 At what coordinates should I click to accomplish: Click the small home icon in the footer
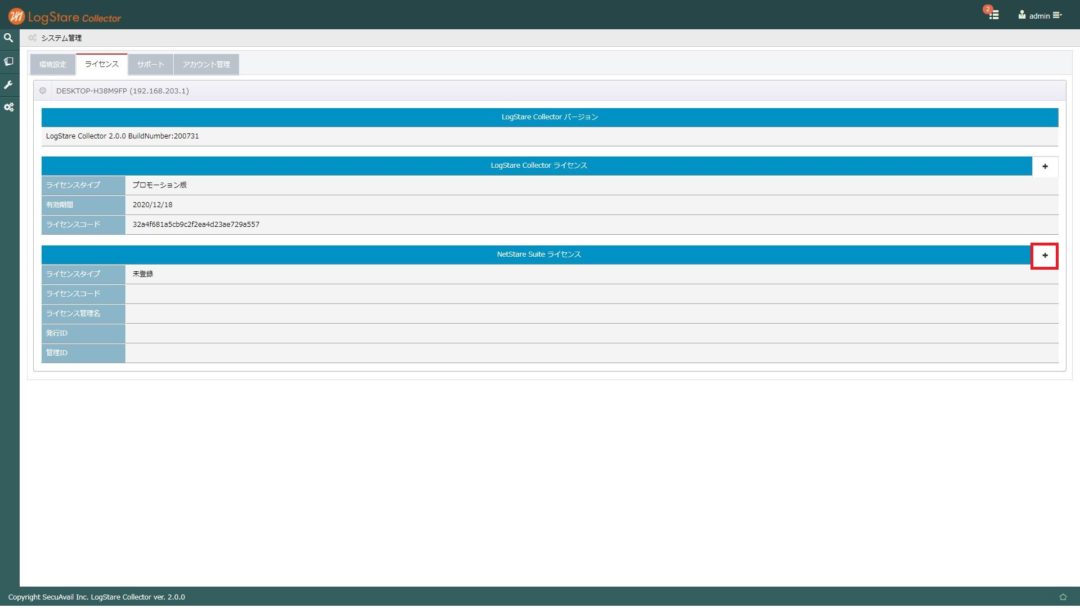pyautogui.click(x=1063, y=597)
